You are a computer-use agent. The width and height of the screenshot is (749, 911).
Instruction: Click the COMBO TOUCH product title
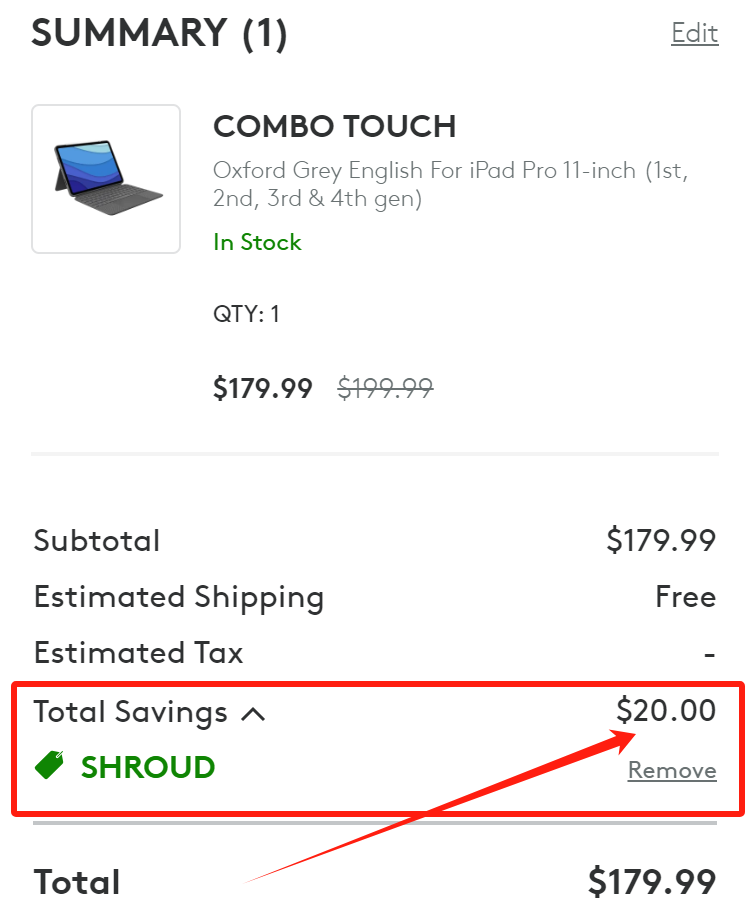[334, 126]
